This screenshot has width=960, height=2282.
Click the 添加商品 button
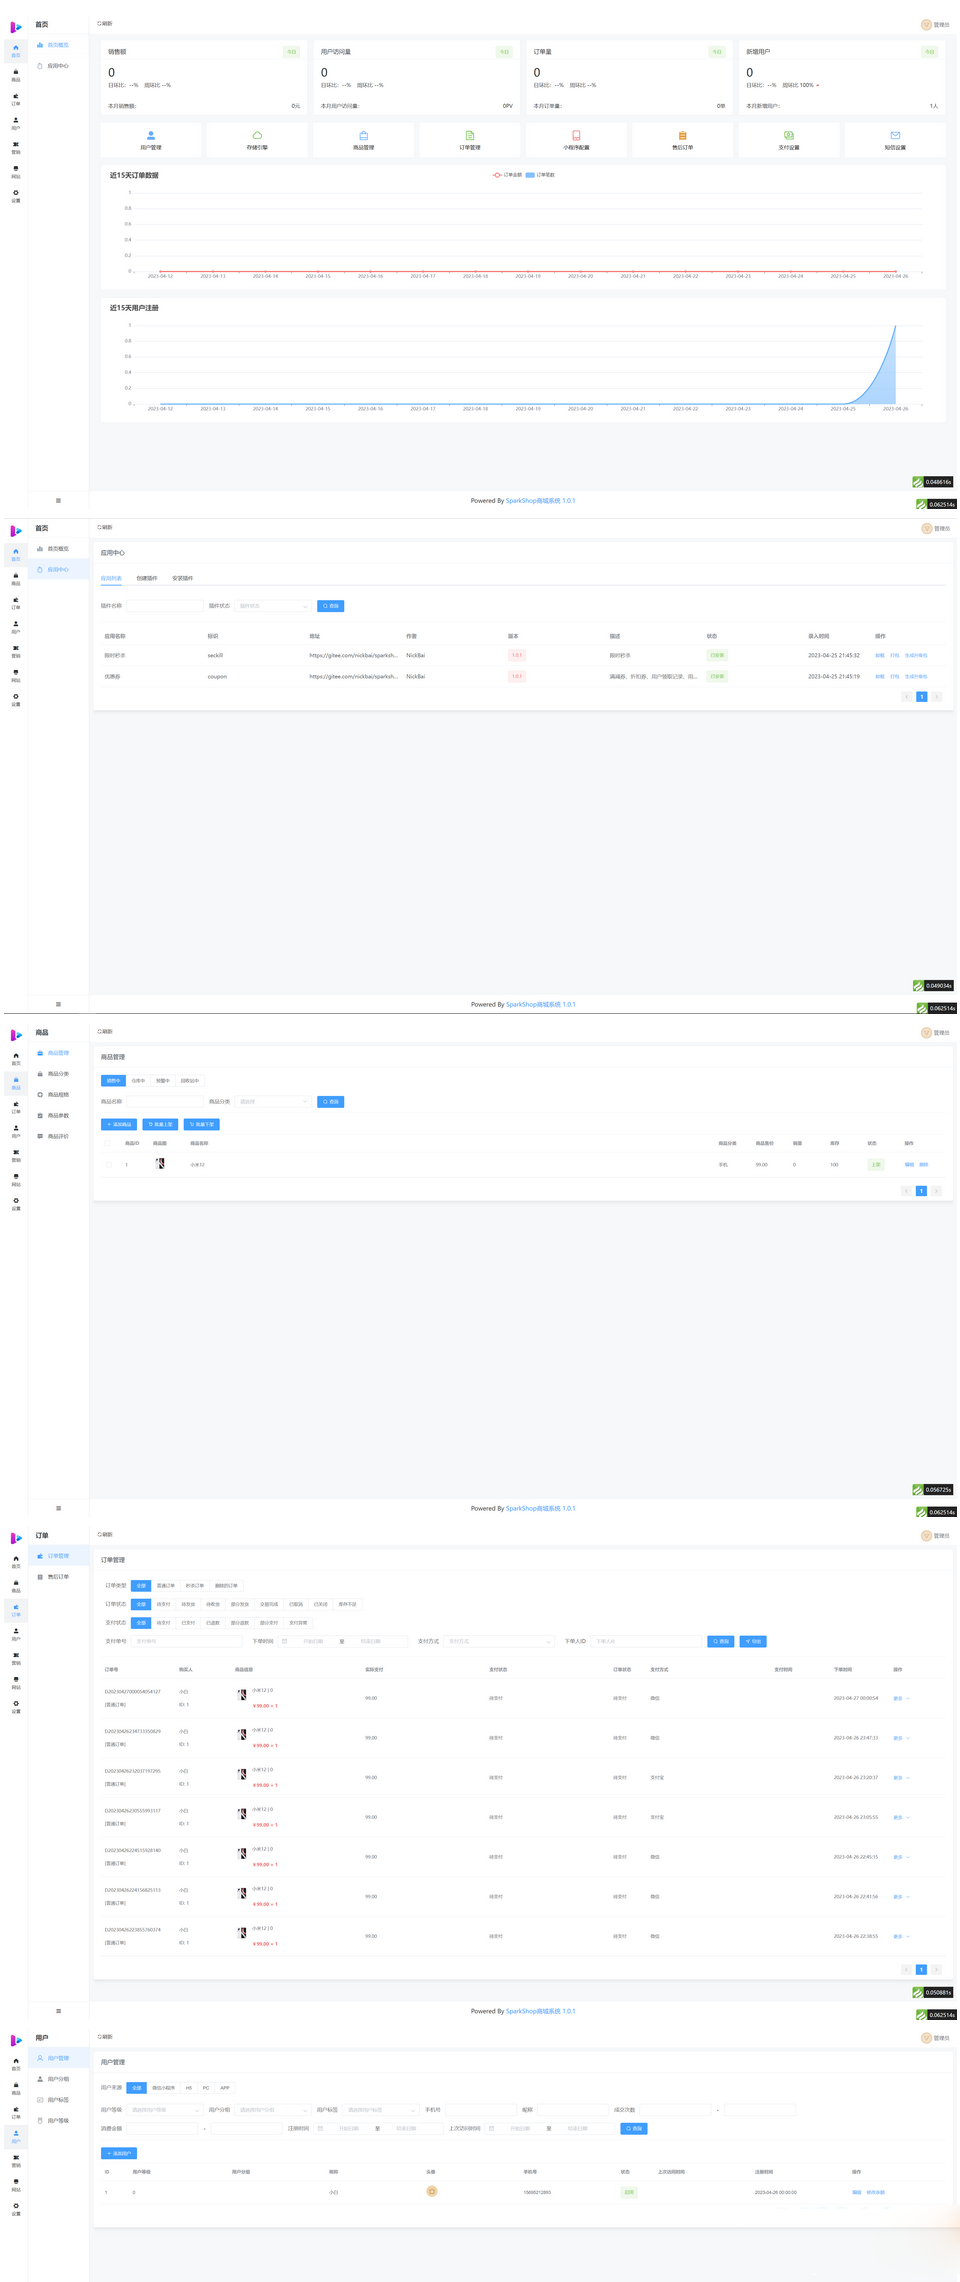pyautogui.click(x=119, y=1124)
